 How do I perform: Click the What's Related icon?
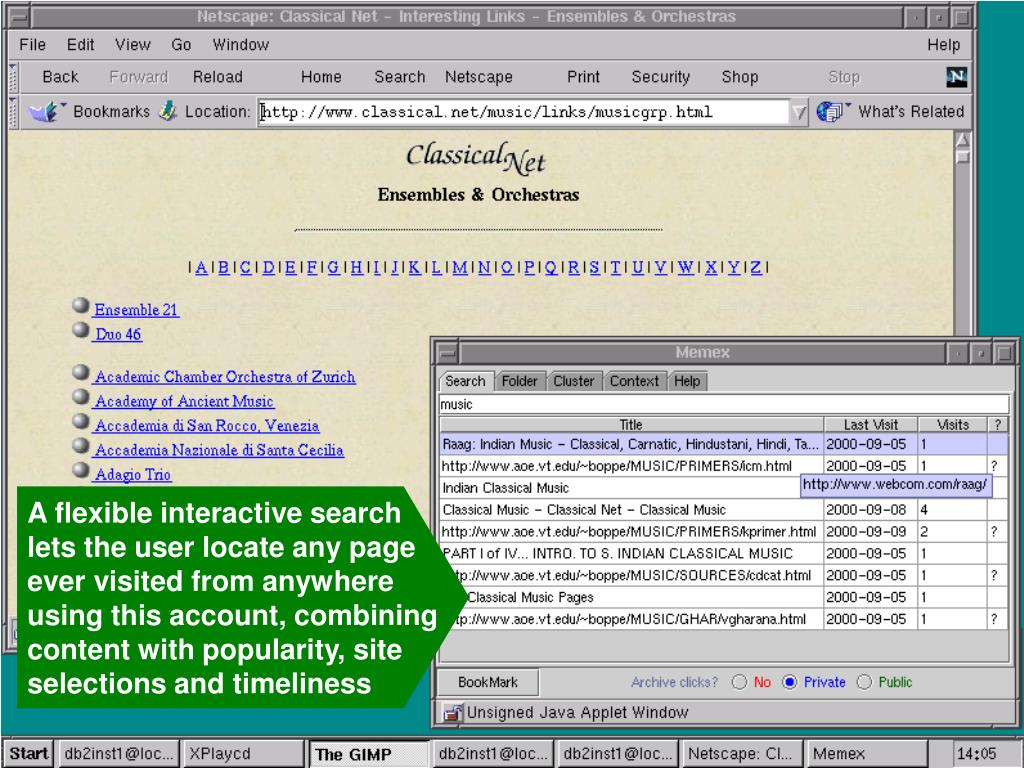pos(831,112)
